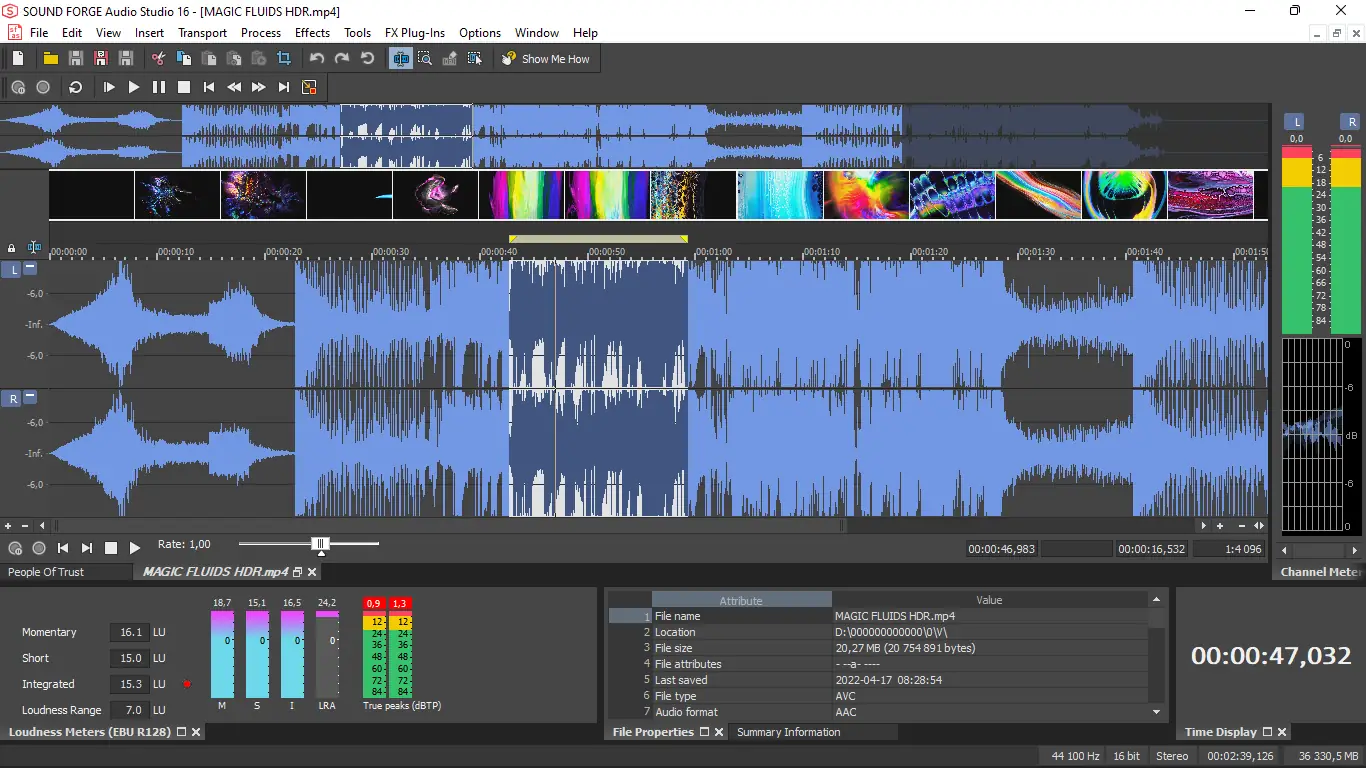Collapse the right channel with the minus button
1366x768 pixels.
(31, 397)
